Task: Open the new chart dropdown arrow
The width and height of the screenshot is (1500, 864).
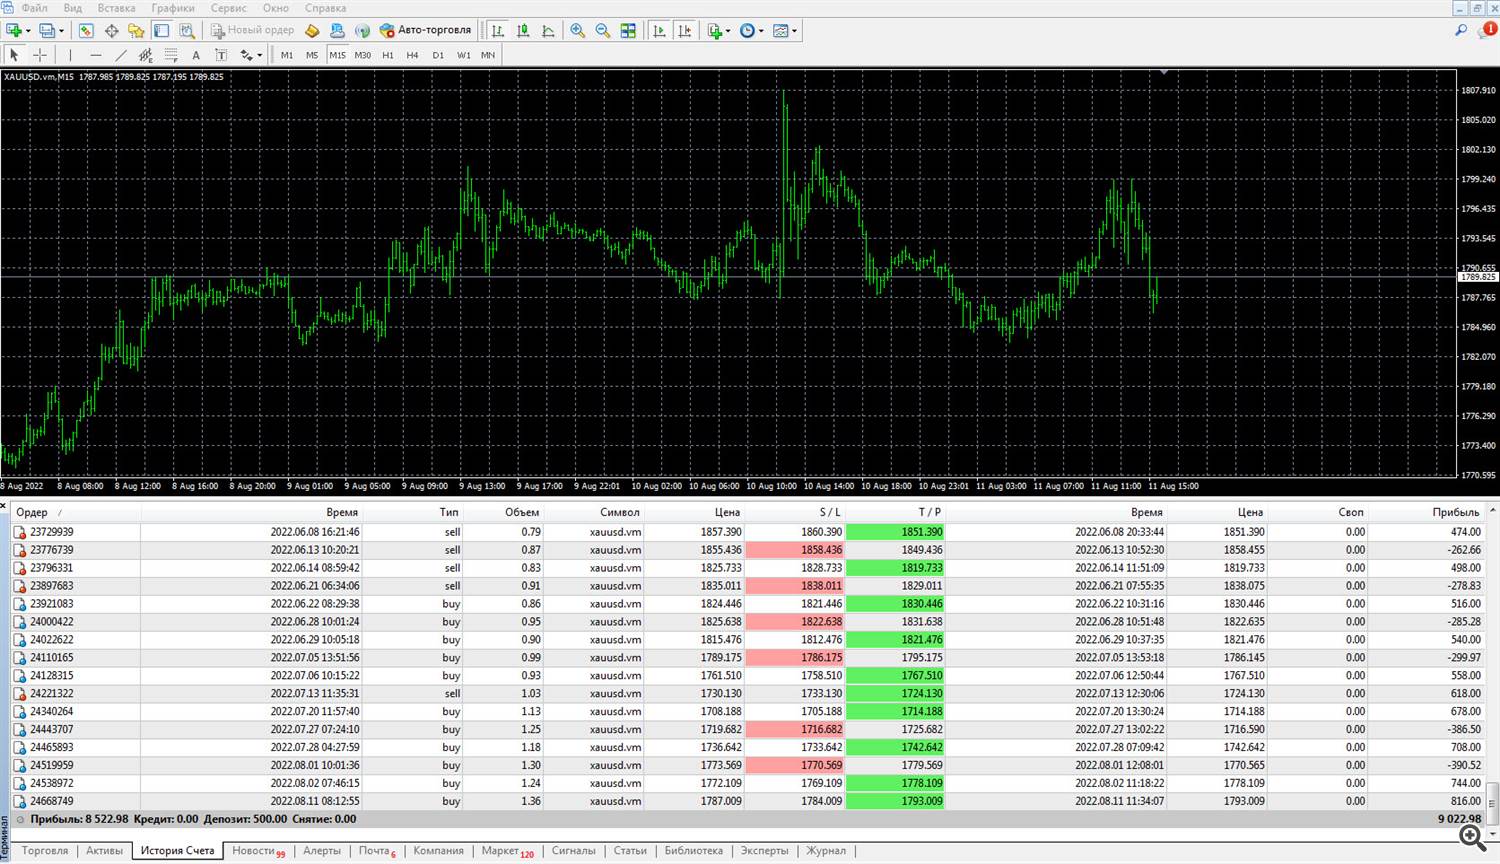Action: pyautogui.click(x=28, y=31)
